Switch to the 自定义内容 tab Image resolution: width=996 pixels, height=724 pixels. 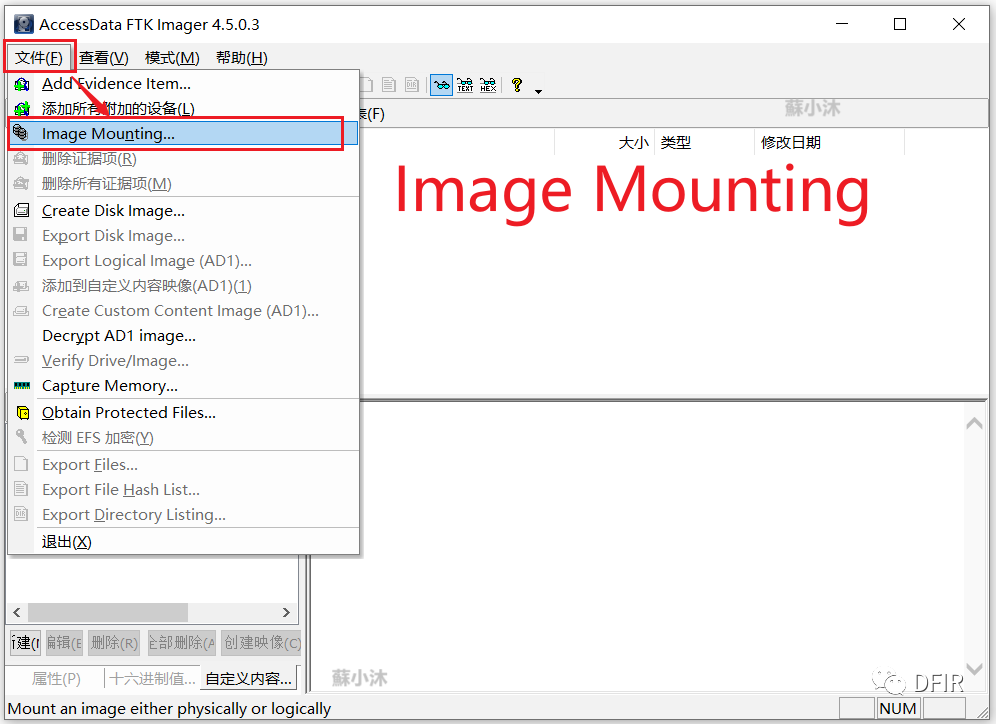[248, 678]
